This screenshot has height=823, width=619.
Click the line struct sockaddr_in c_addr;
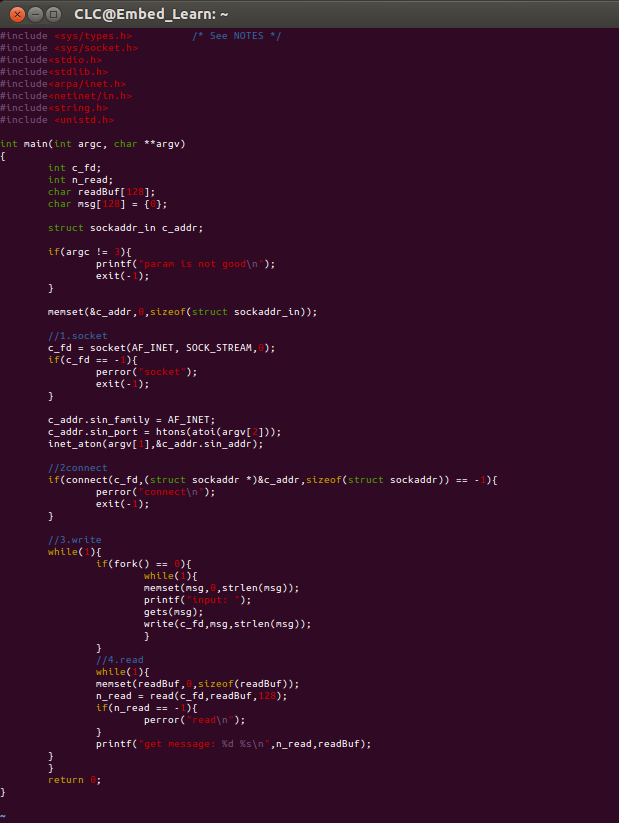pyautogui.click(x=125, y=228)
